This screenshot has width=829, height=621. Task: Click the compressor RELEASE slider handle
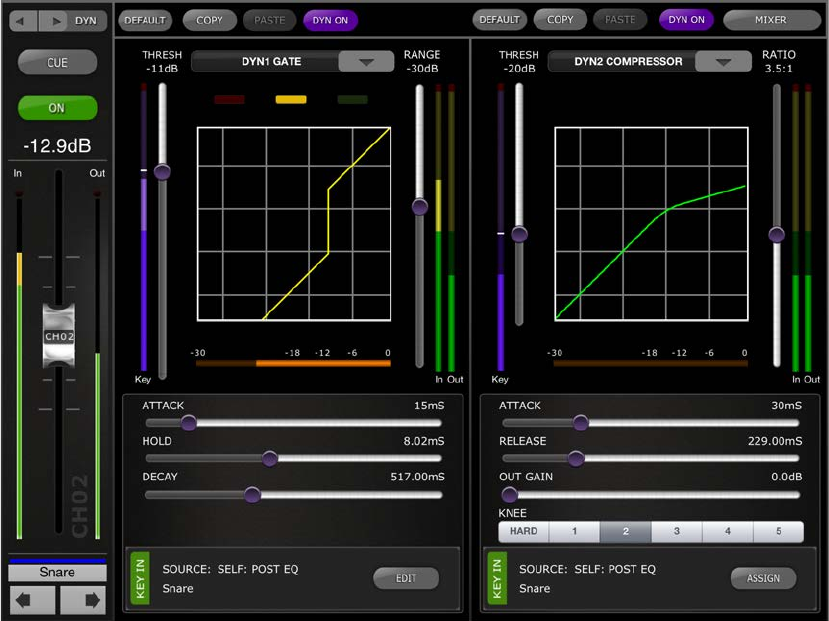coord(576,458)
